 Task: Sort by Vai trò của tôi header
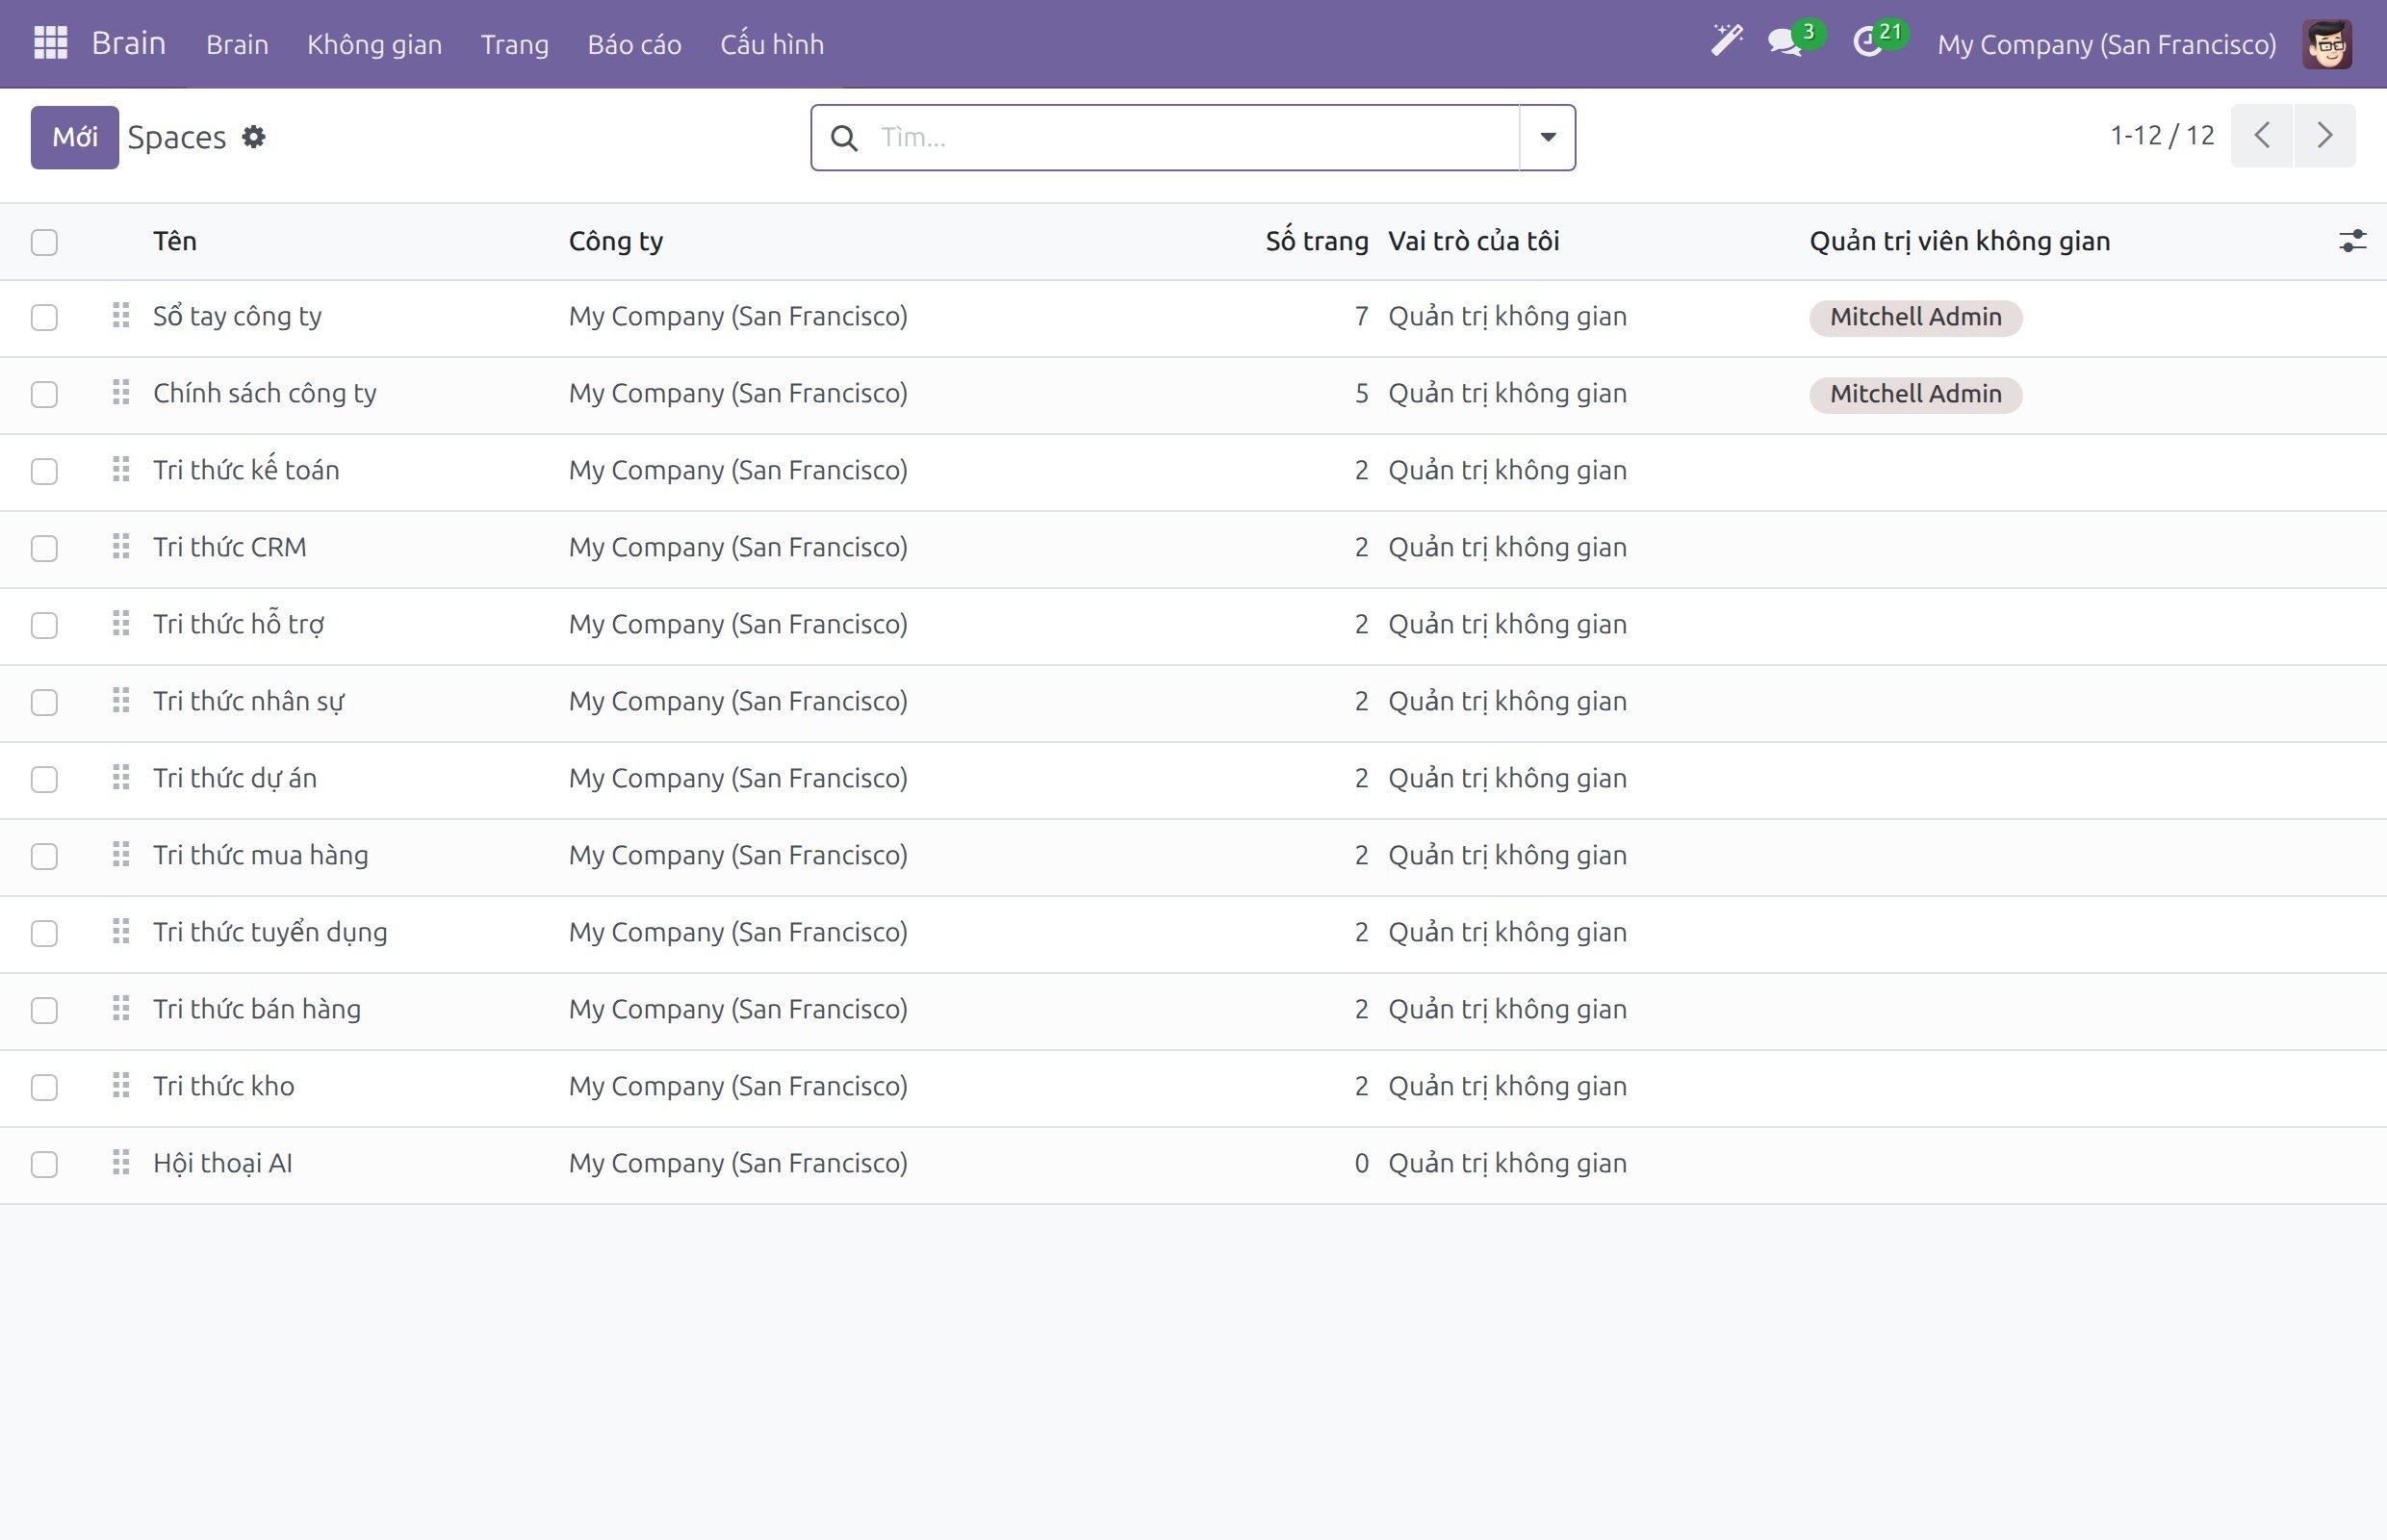click(1473, 241)
